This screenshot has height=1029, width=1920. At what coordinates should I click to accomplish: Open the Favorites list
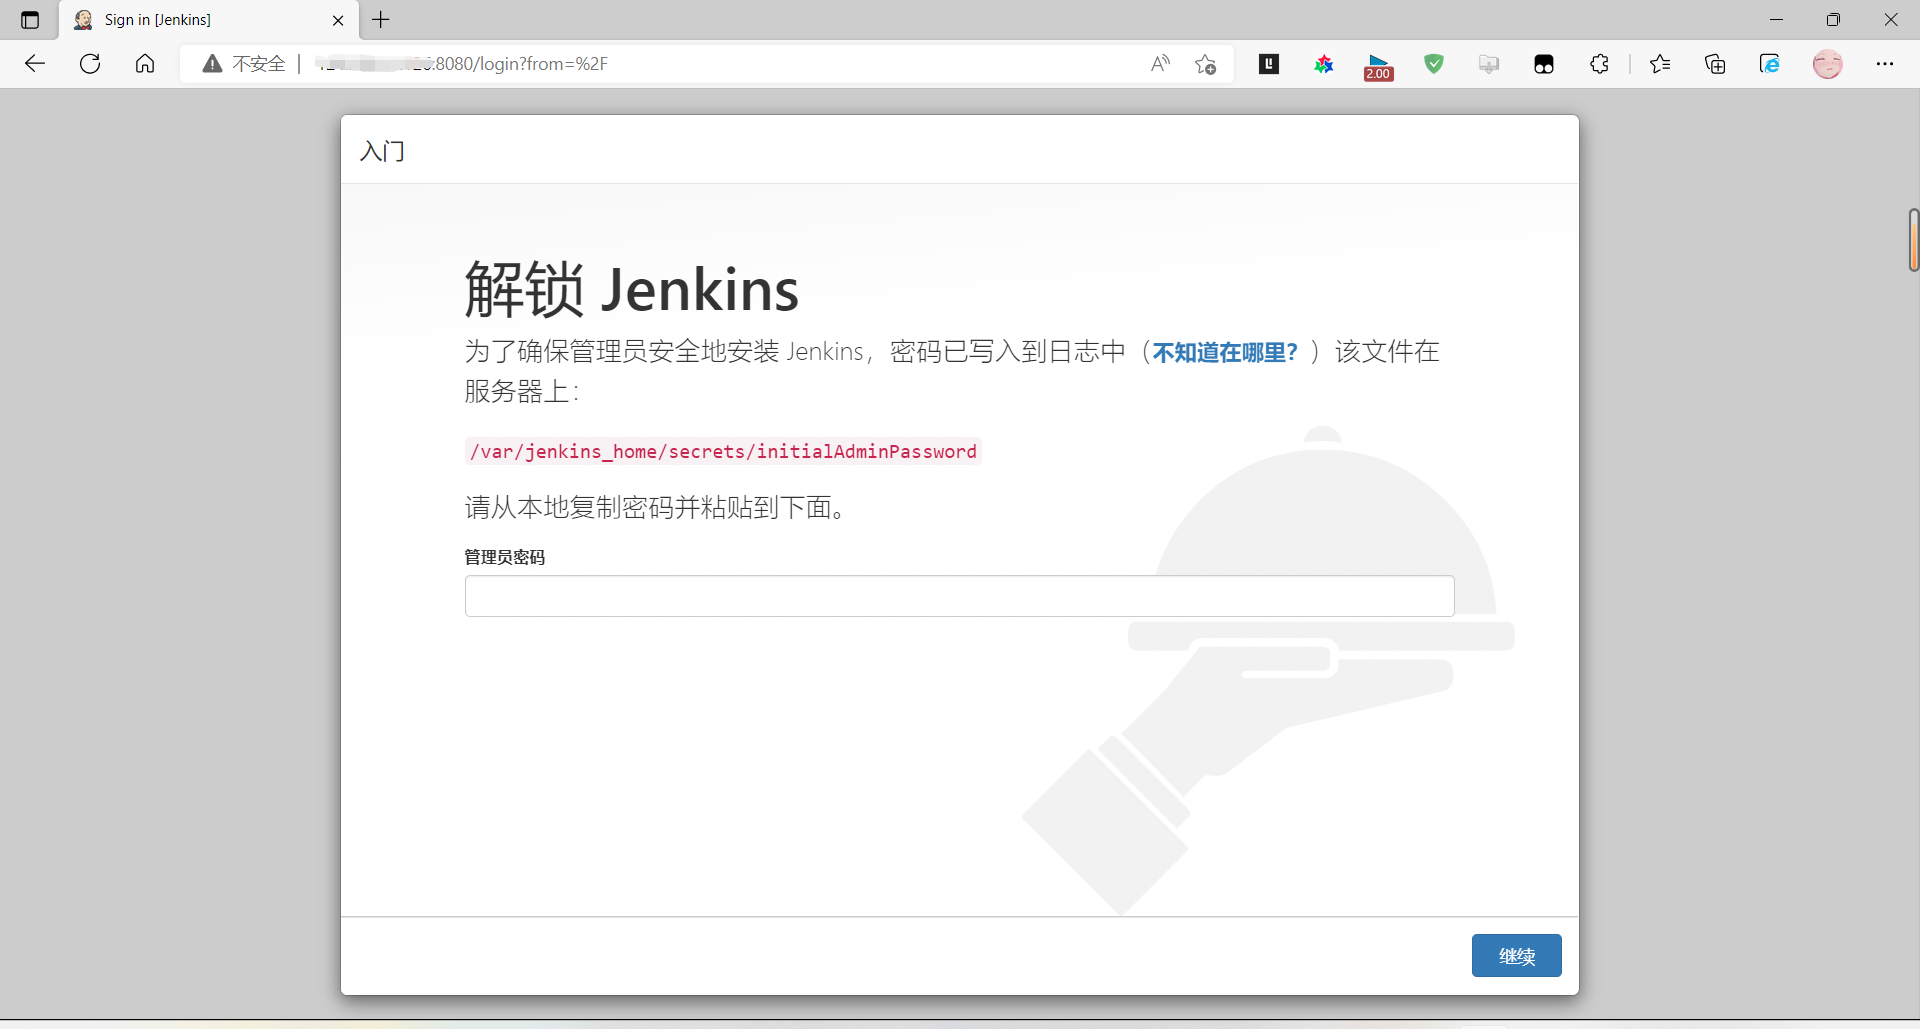(x=1660, y=64)
